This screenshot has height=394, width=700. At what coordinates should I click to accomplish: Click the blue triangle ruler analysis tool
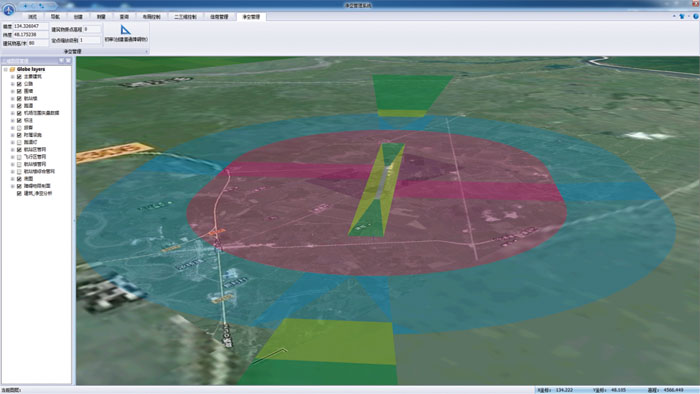(125, 30)
